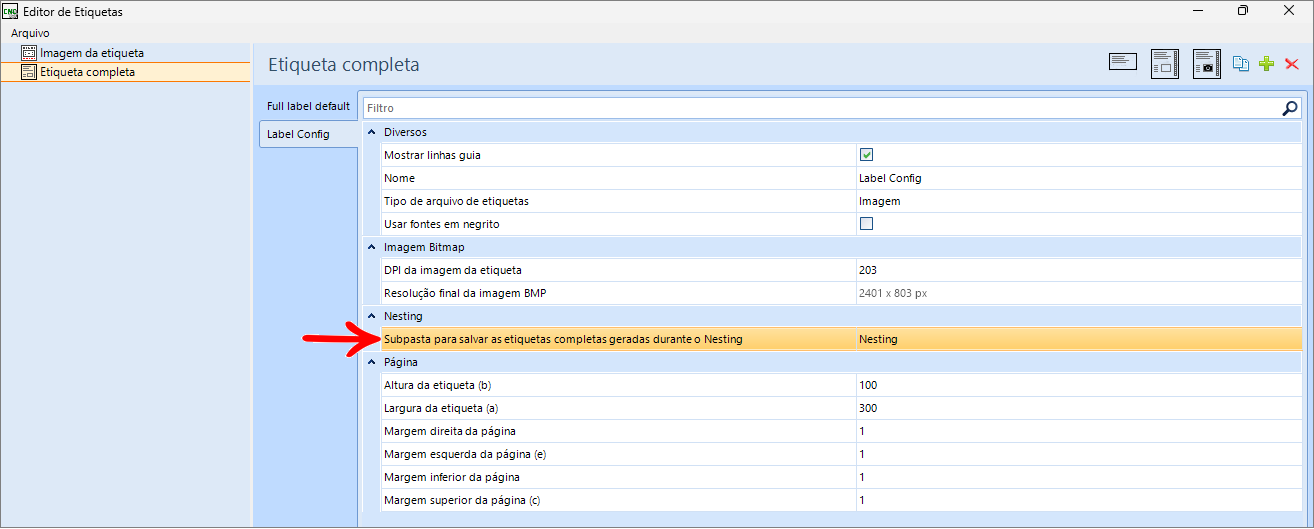Screen dimensions: 1314x529
Task: Click the magnifier search icon in the Filtro box
Action: click(x=1290, y=108)
